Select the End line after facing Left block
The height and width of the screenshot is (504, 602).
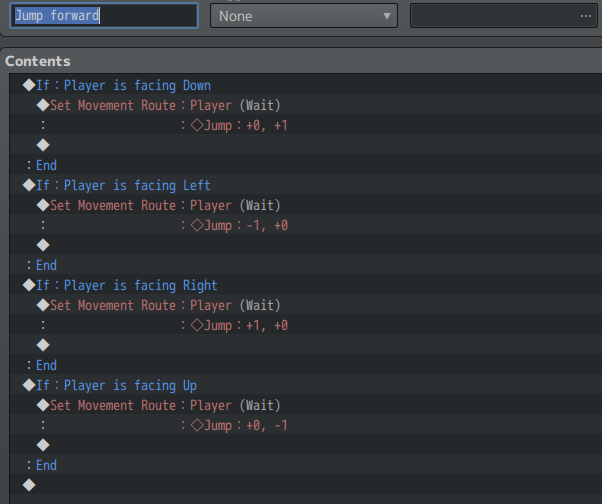(x=306, y=265)
